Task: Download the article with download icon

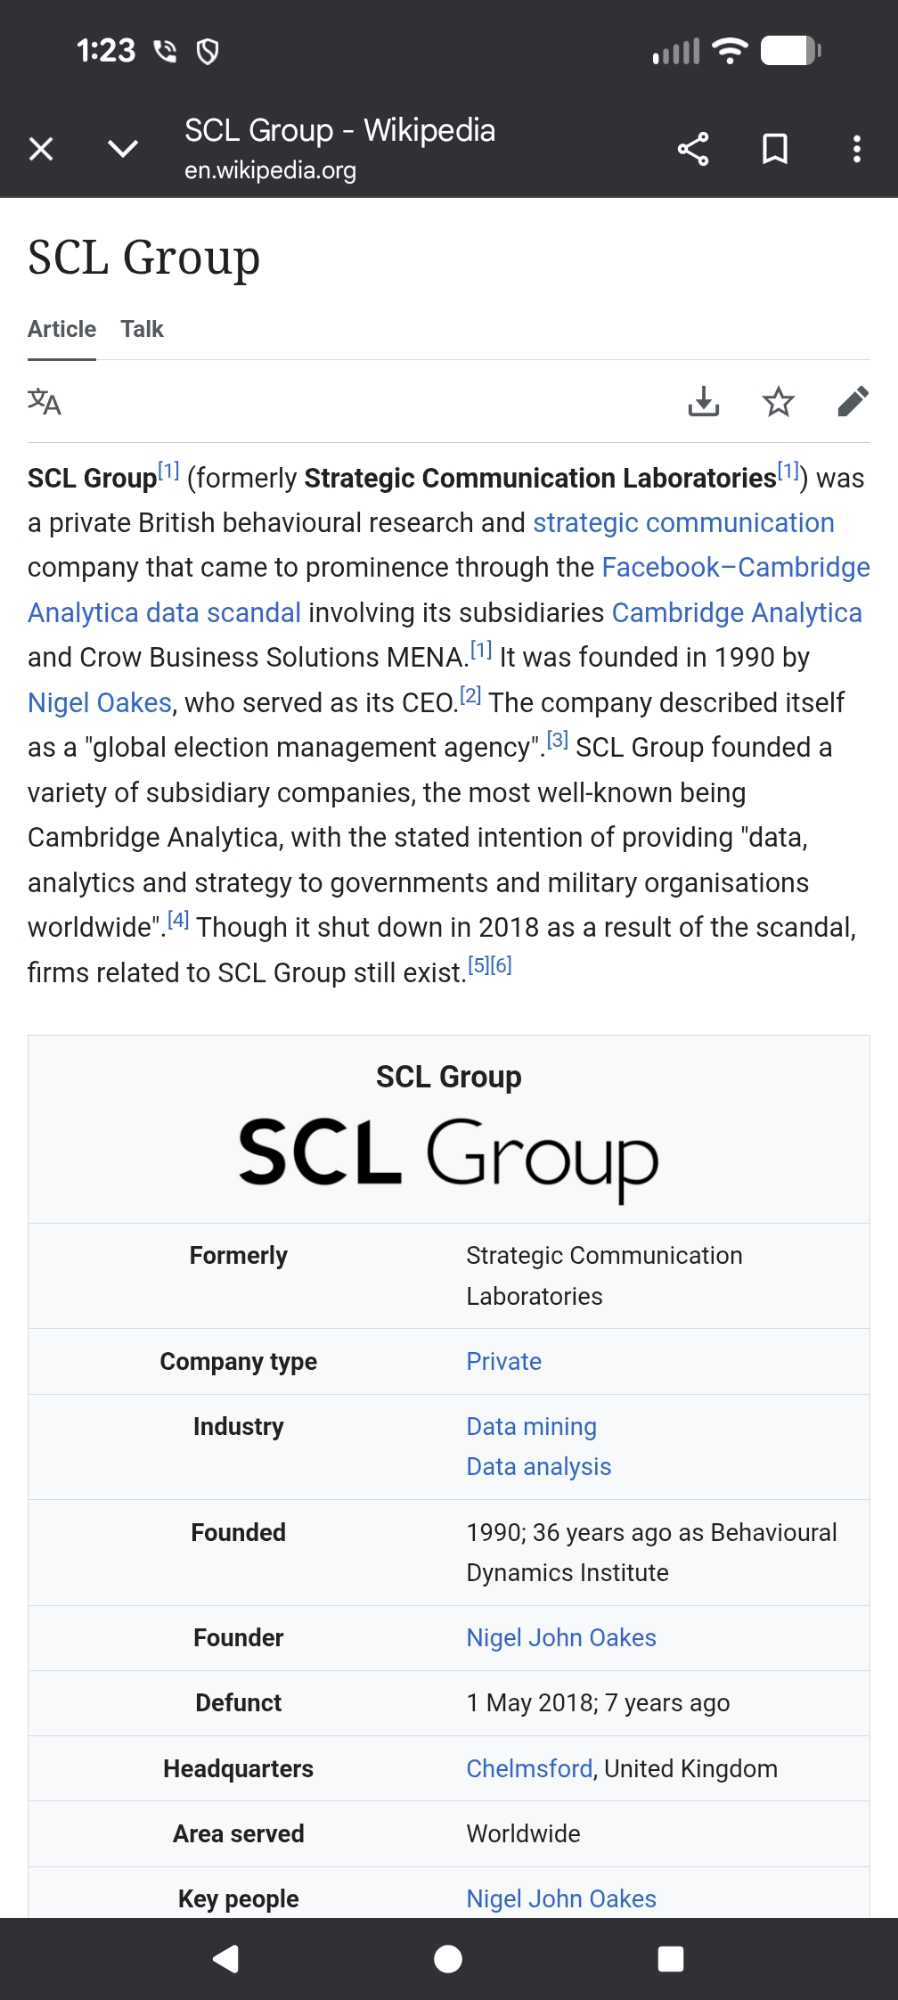Action: [703, 402]
